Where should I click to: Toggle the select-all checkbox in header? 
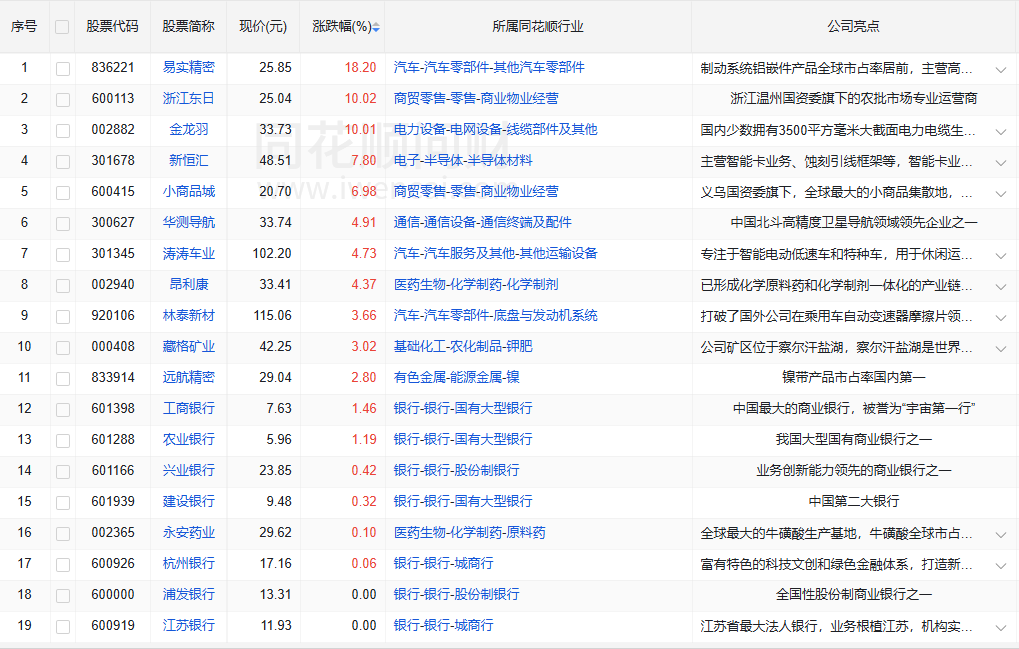click(x=62, y=27)
